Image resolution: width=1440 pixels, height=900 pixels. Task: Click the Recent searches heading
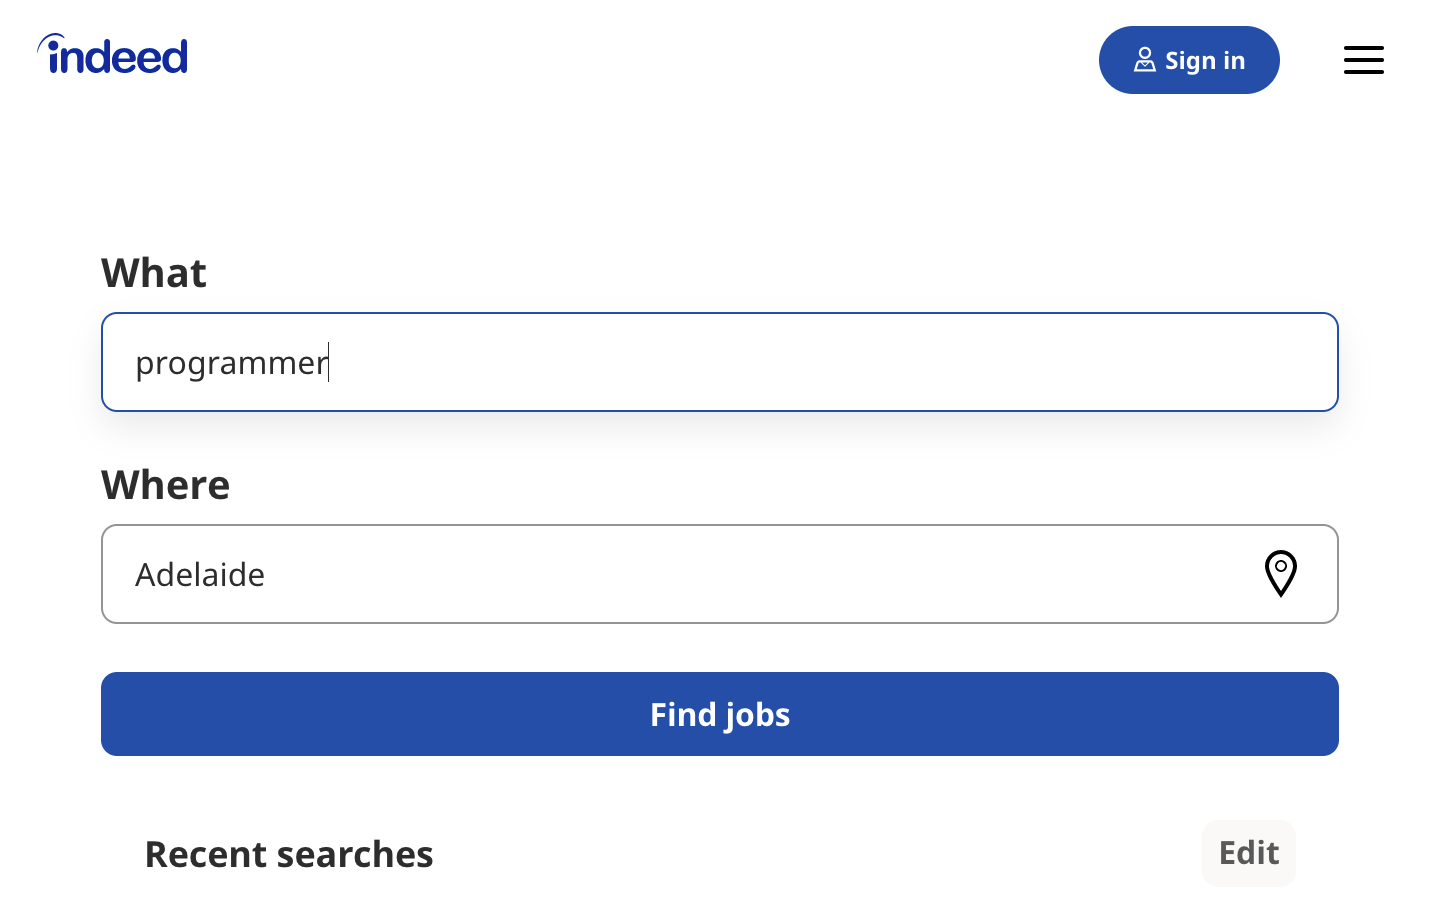coord(289,853)
